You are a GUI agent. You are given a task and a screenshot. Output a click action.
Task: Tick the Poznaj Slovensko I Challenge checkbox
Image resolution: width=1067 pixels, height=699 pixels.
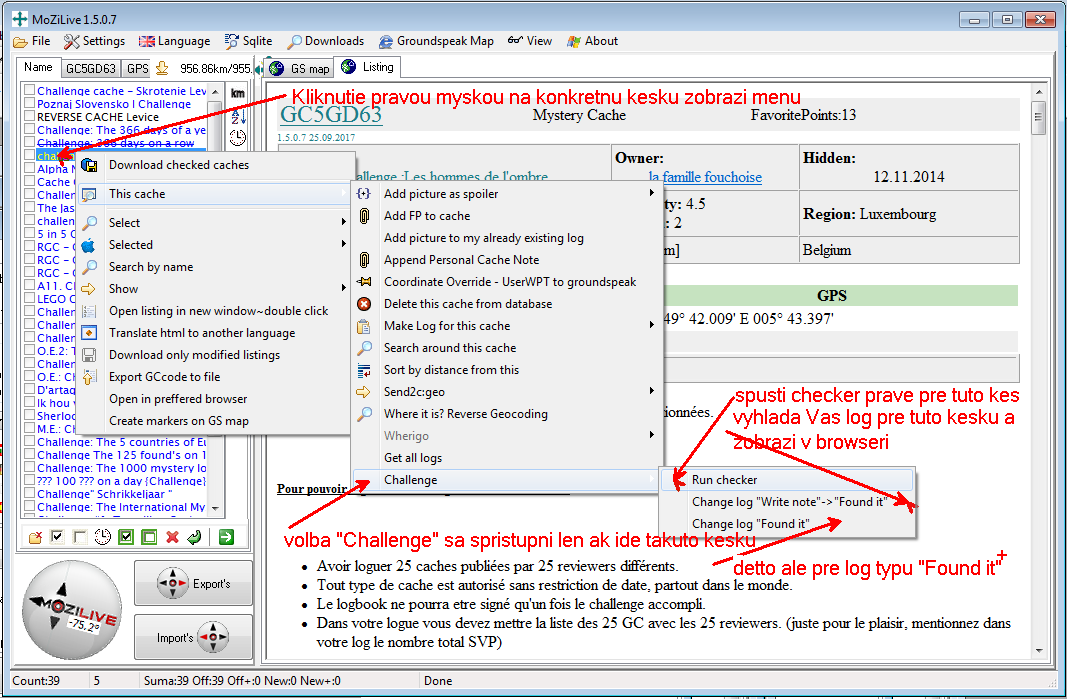click(x=29, y=103)
